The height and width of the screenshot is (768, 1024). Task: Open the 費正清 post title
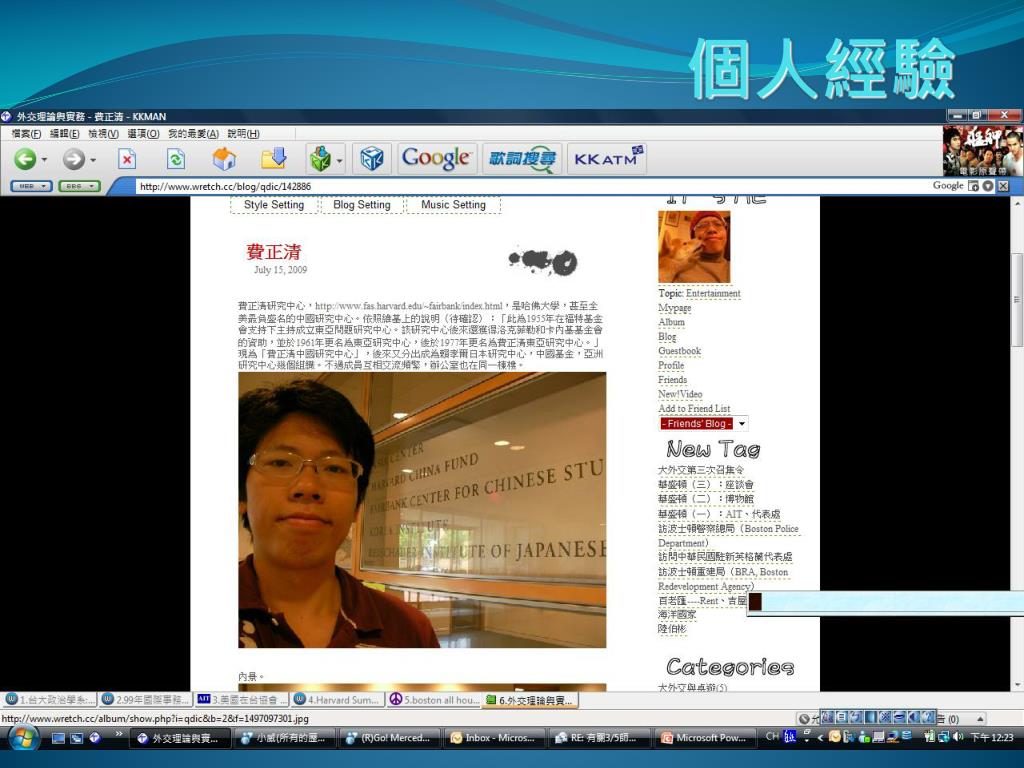click(x=274, y=252)
